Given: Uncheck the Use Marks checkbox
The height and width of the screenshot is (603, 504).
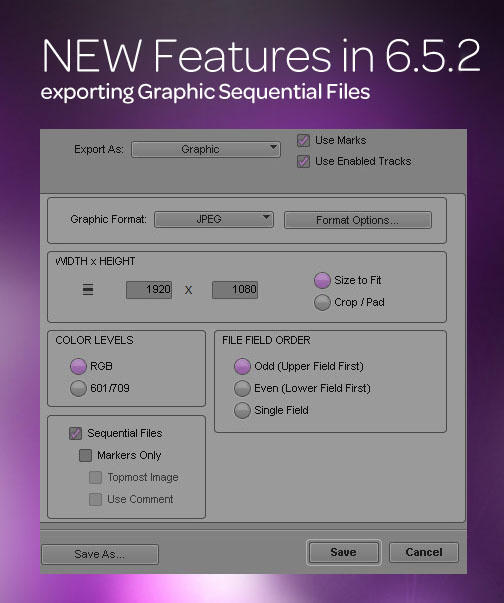Looking at the screenshot, I should (x=303, y=141).
